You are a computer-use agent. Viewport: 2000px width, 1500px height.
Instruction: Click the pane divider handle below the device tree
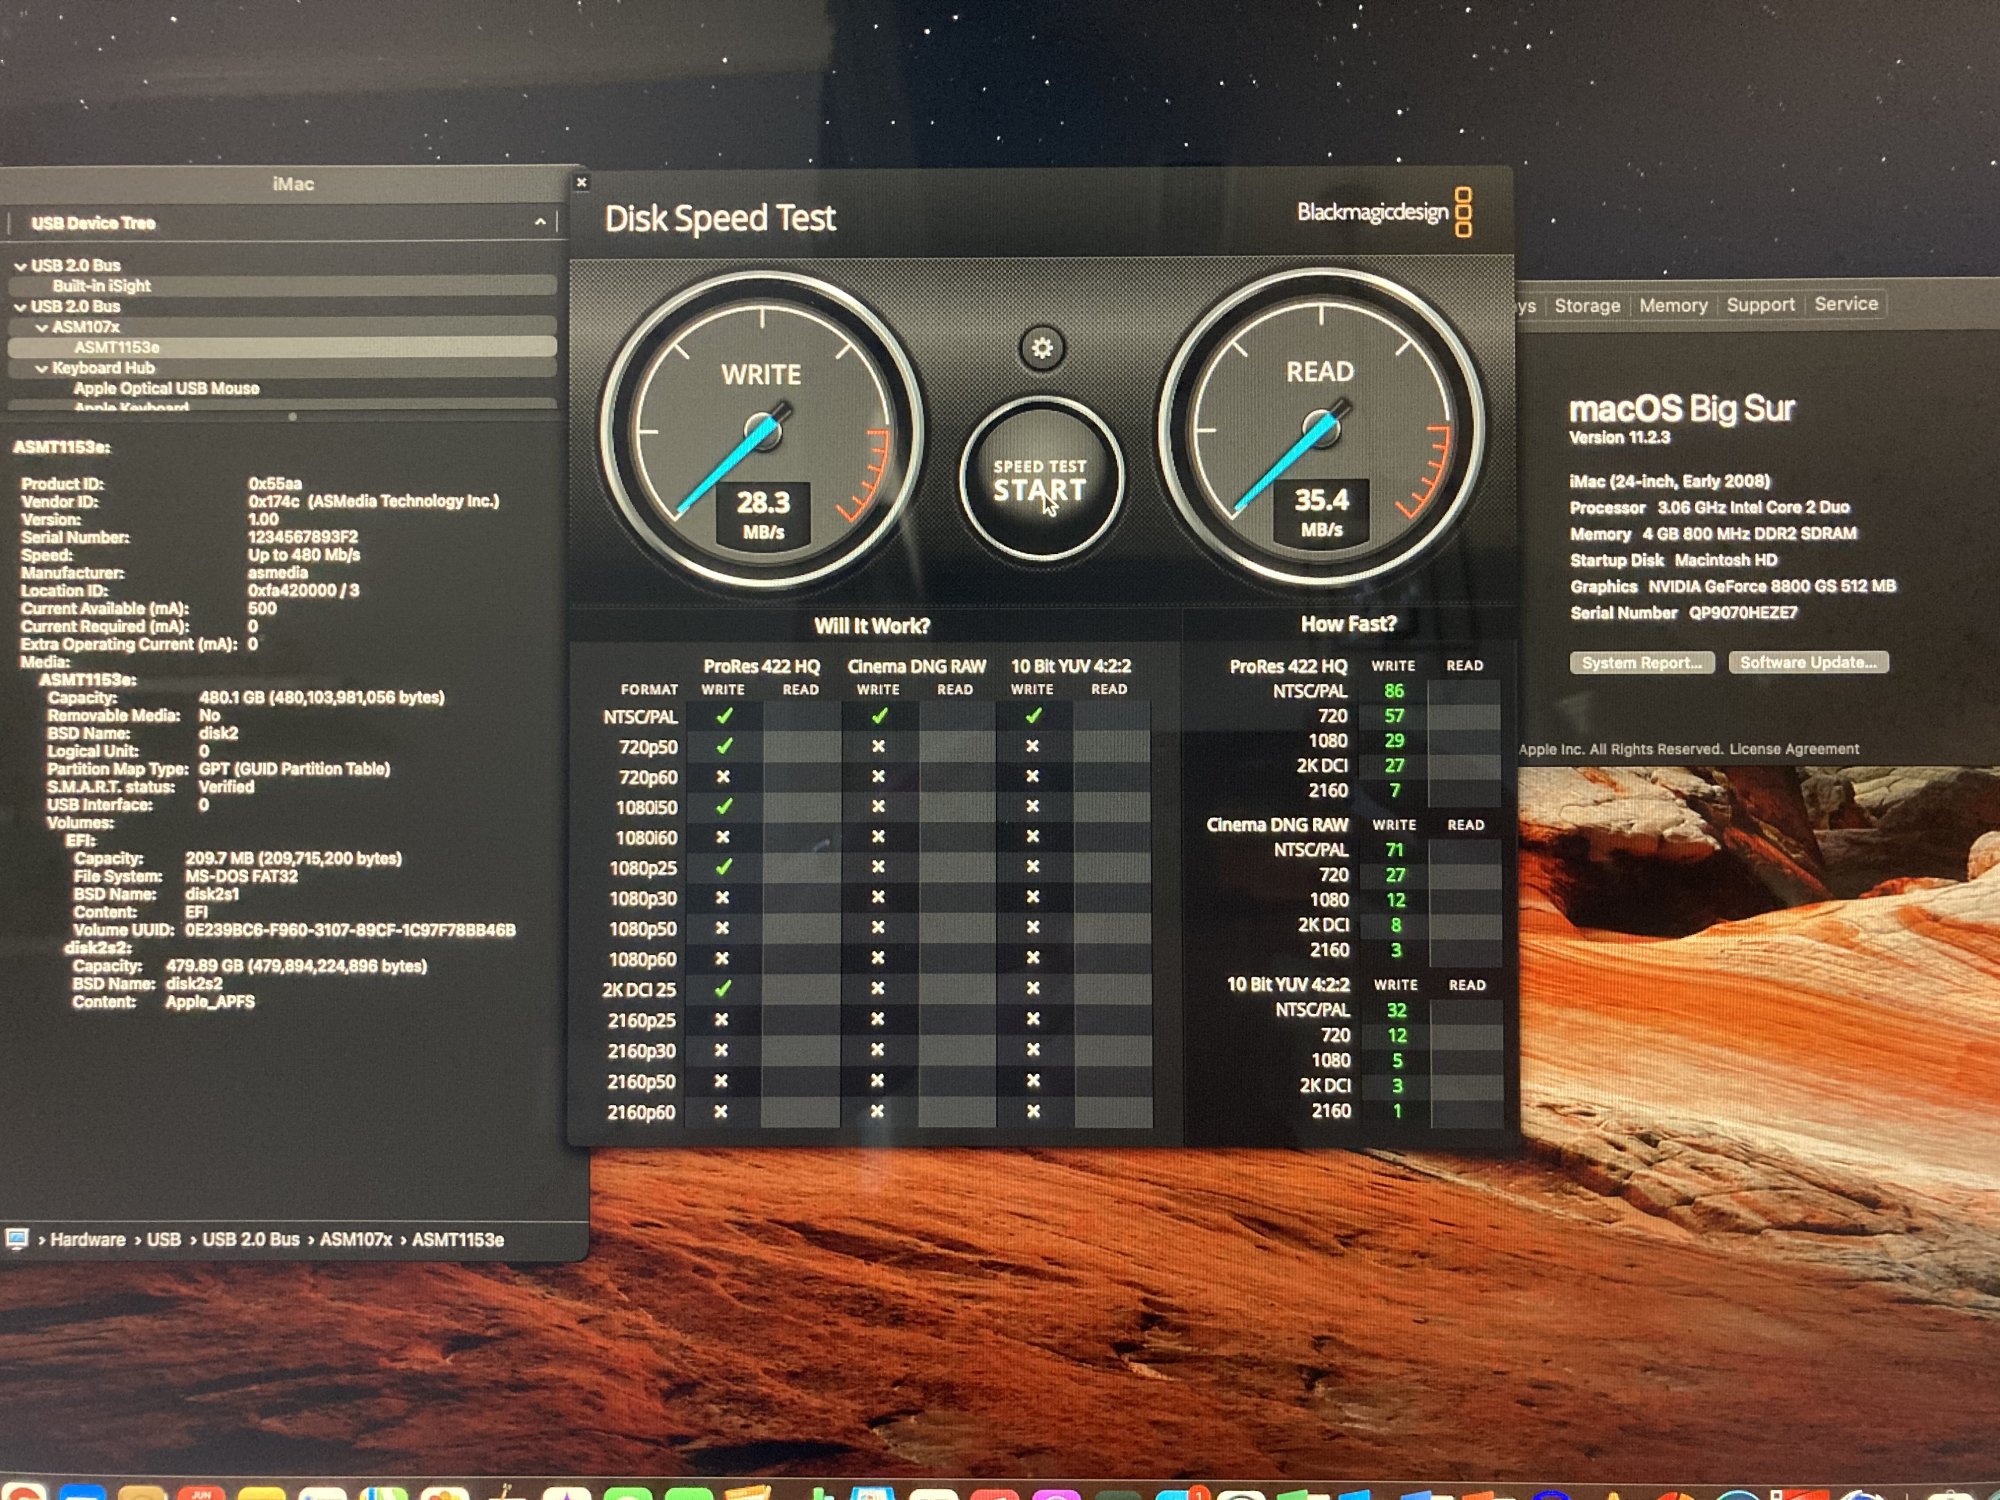point(292,416)
